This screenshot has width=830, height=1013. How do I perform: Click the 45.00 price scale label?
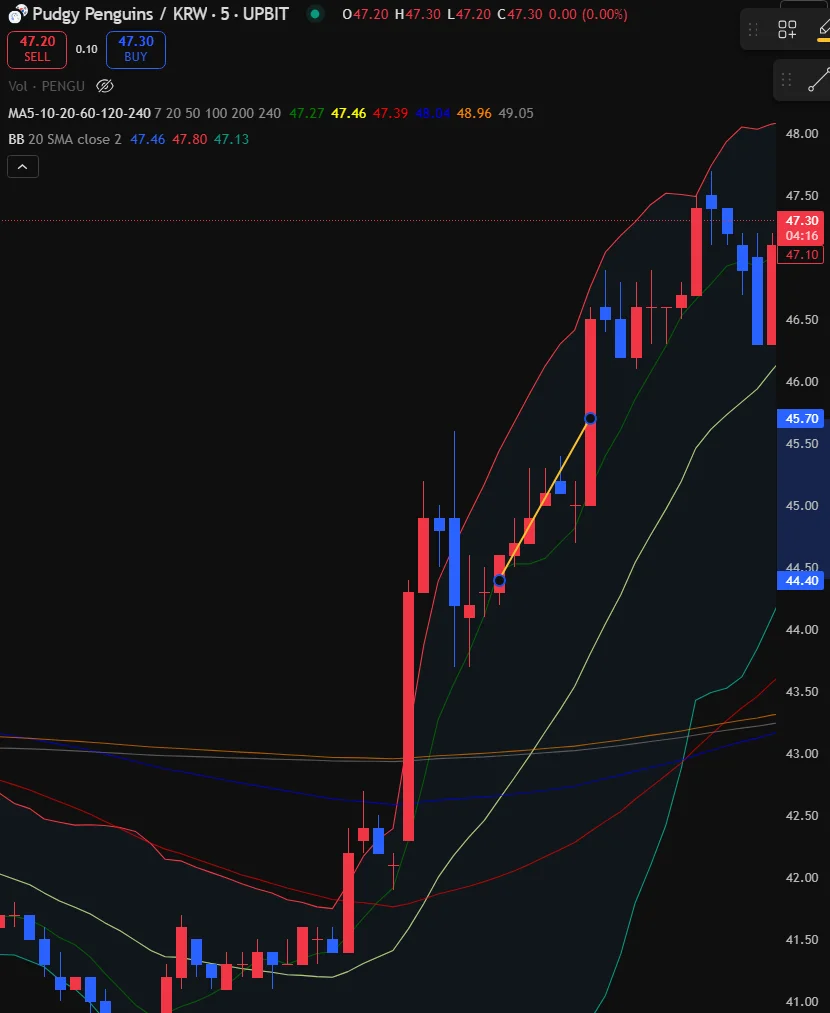pos(802,506)
